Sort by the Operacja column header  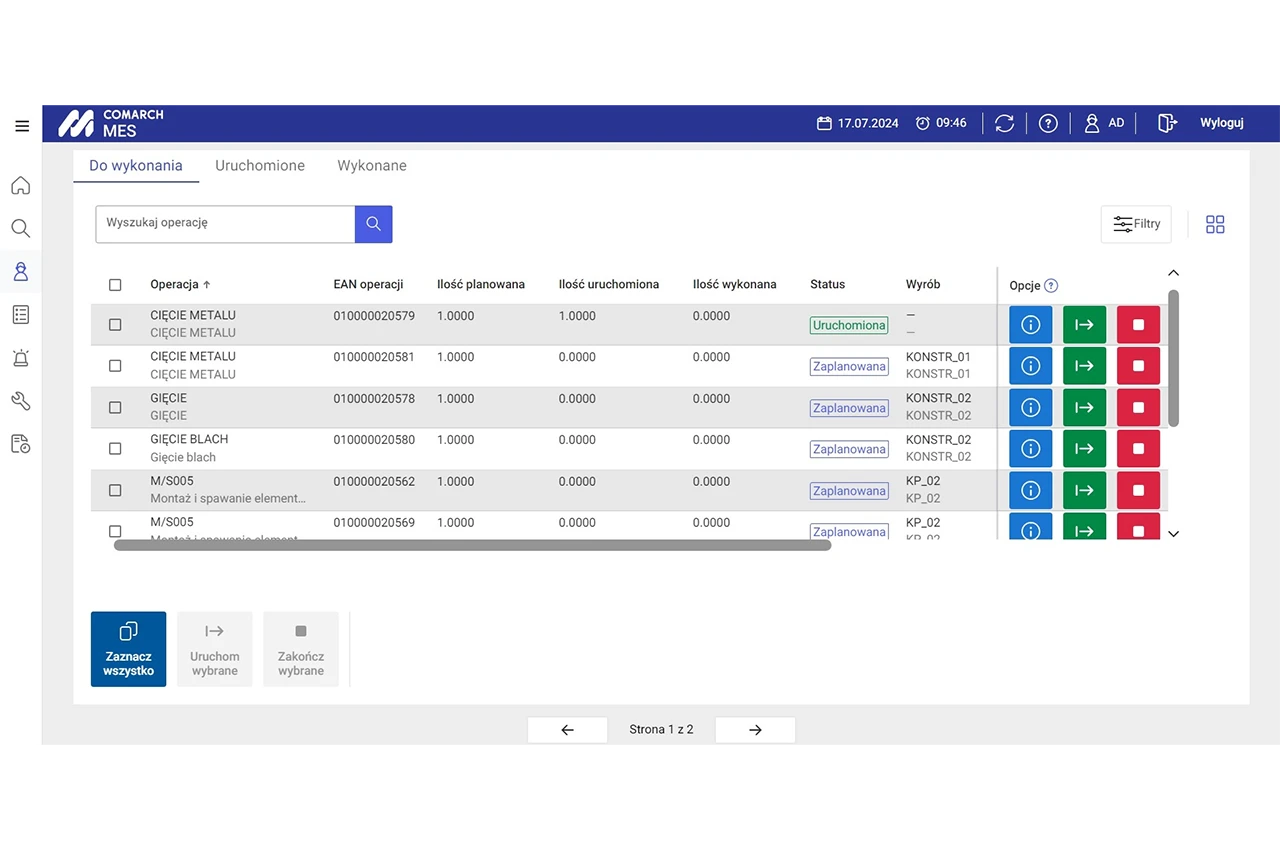pyautogui.click(x=180, y=284)
